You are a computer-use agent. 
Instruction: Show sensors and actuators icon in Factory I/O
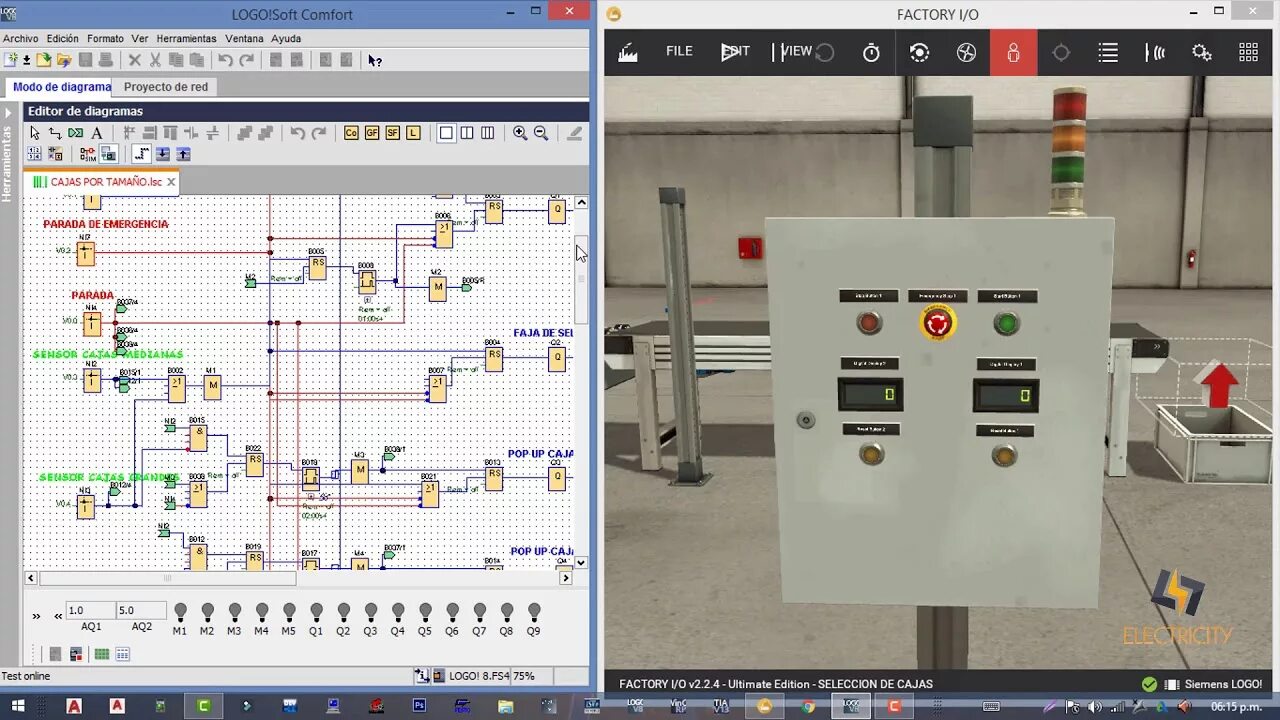coord(1155,53)
